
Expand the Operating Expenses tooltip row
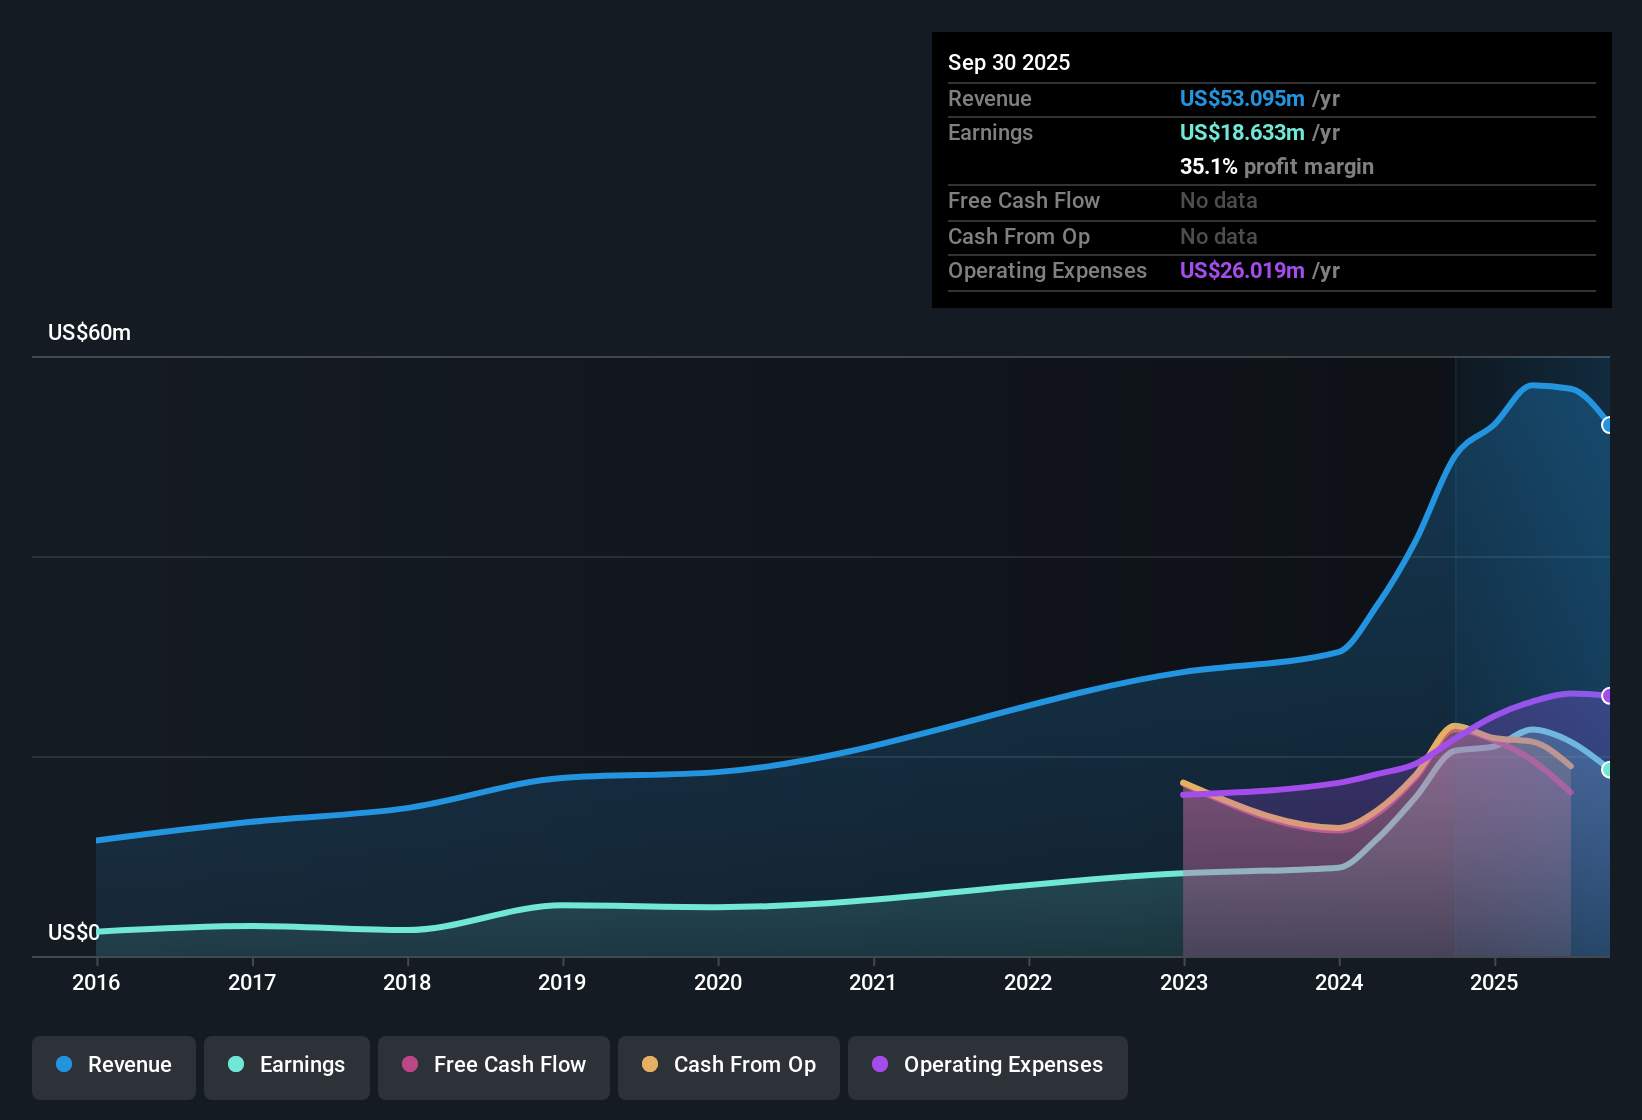pos(1047,270)
